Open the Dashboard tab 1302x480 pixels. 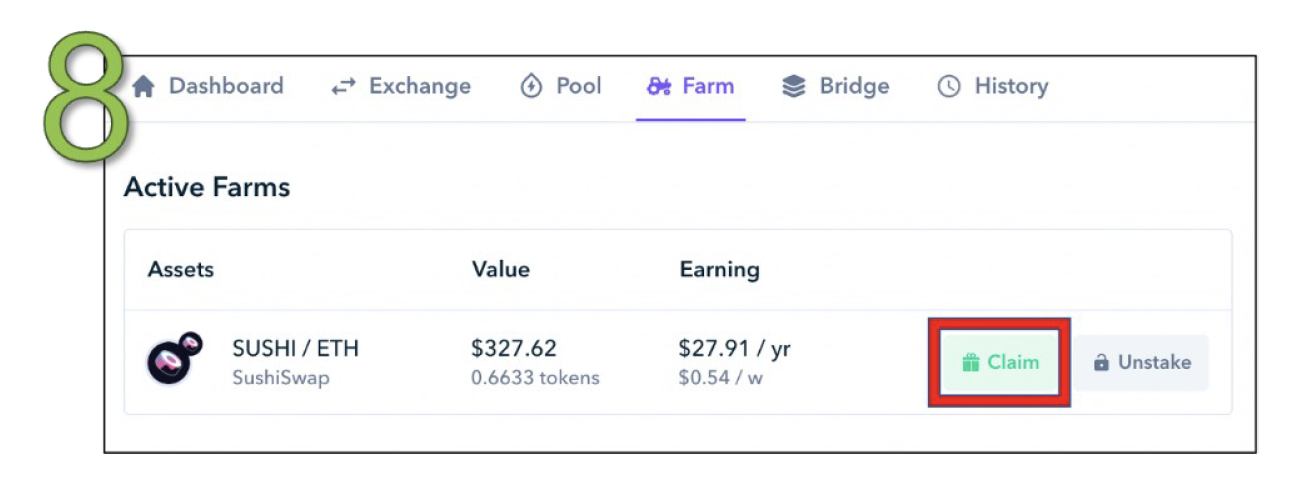click(225, 87)
